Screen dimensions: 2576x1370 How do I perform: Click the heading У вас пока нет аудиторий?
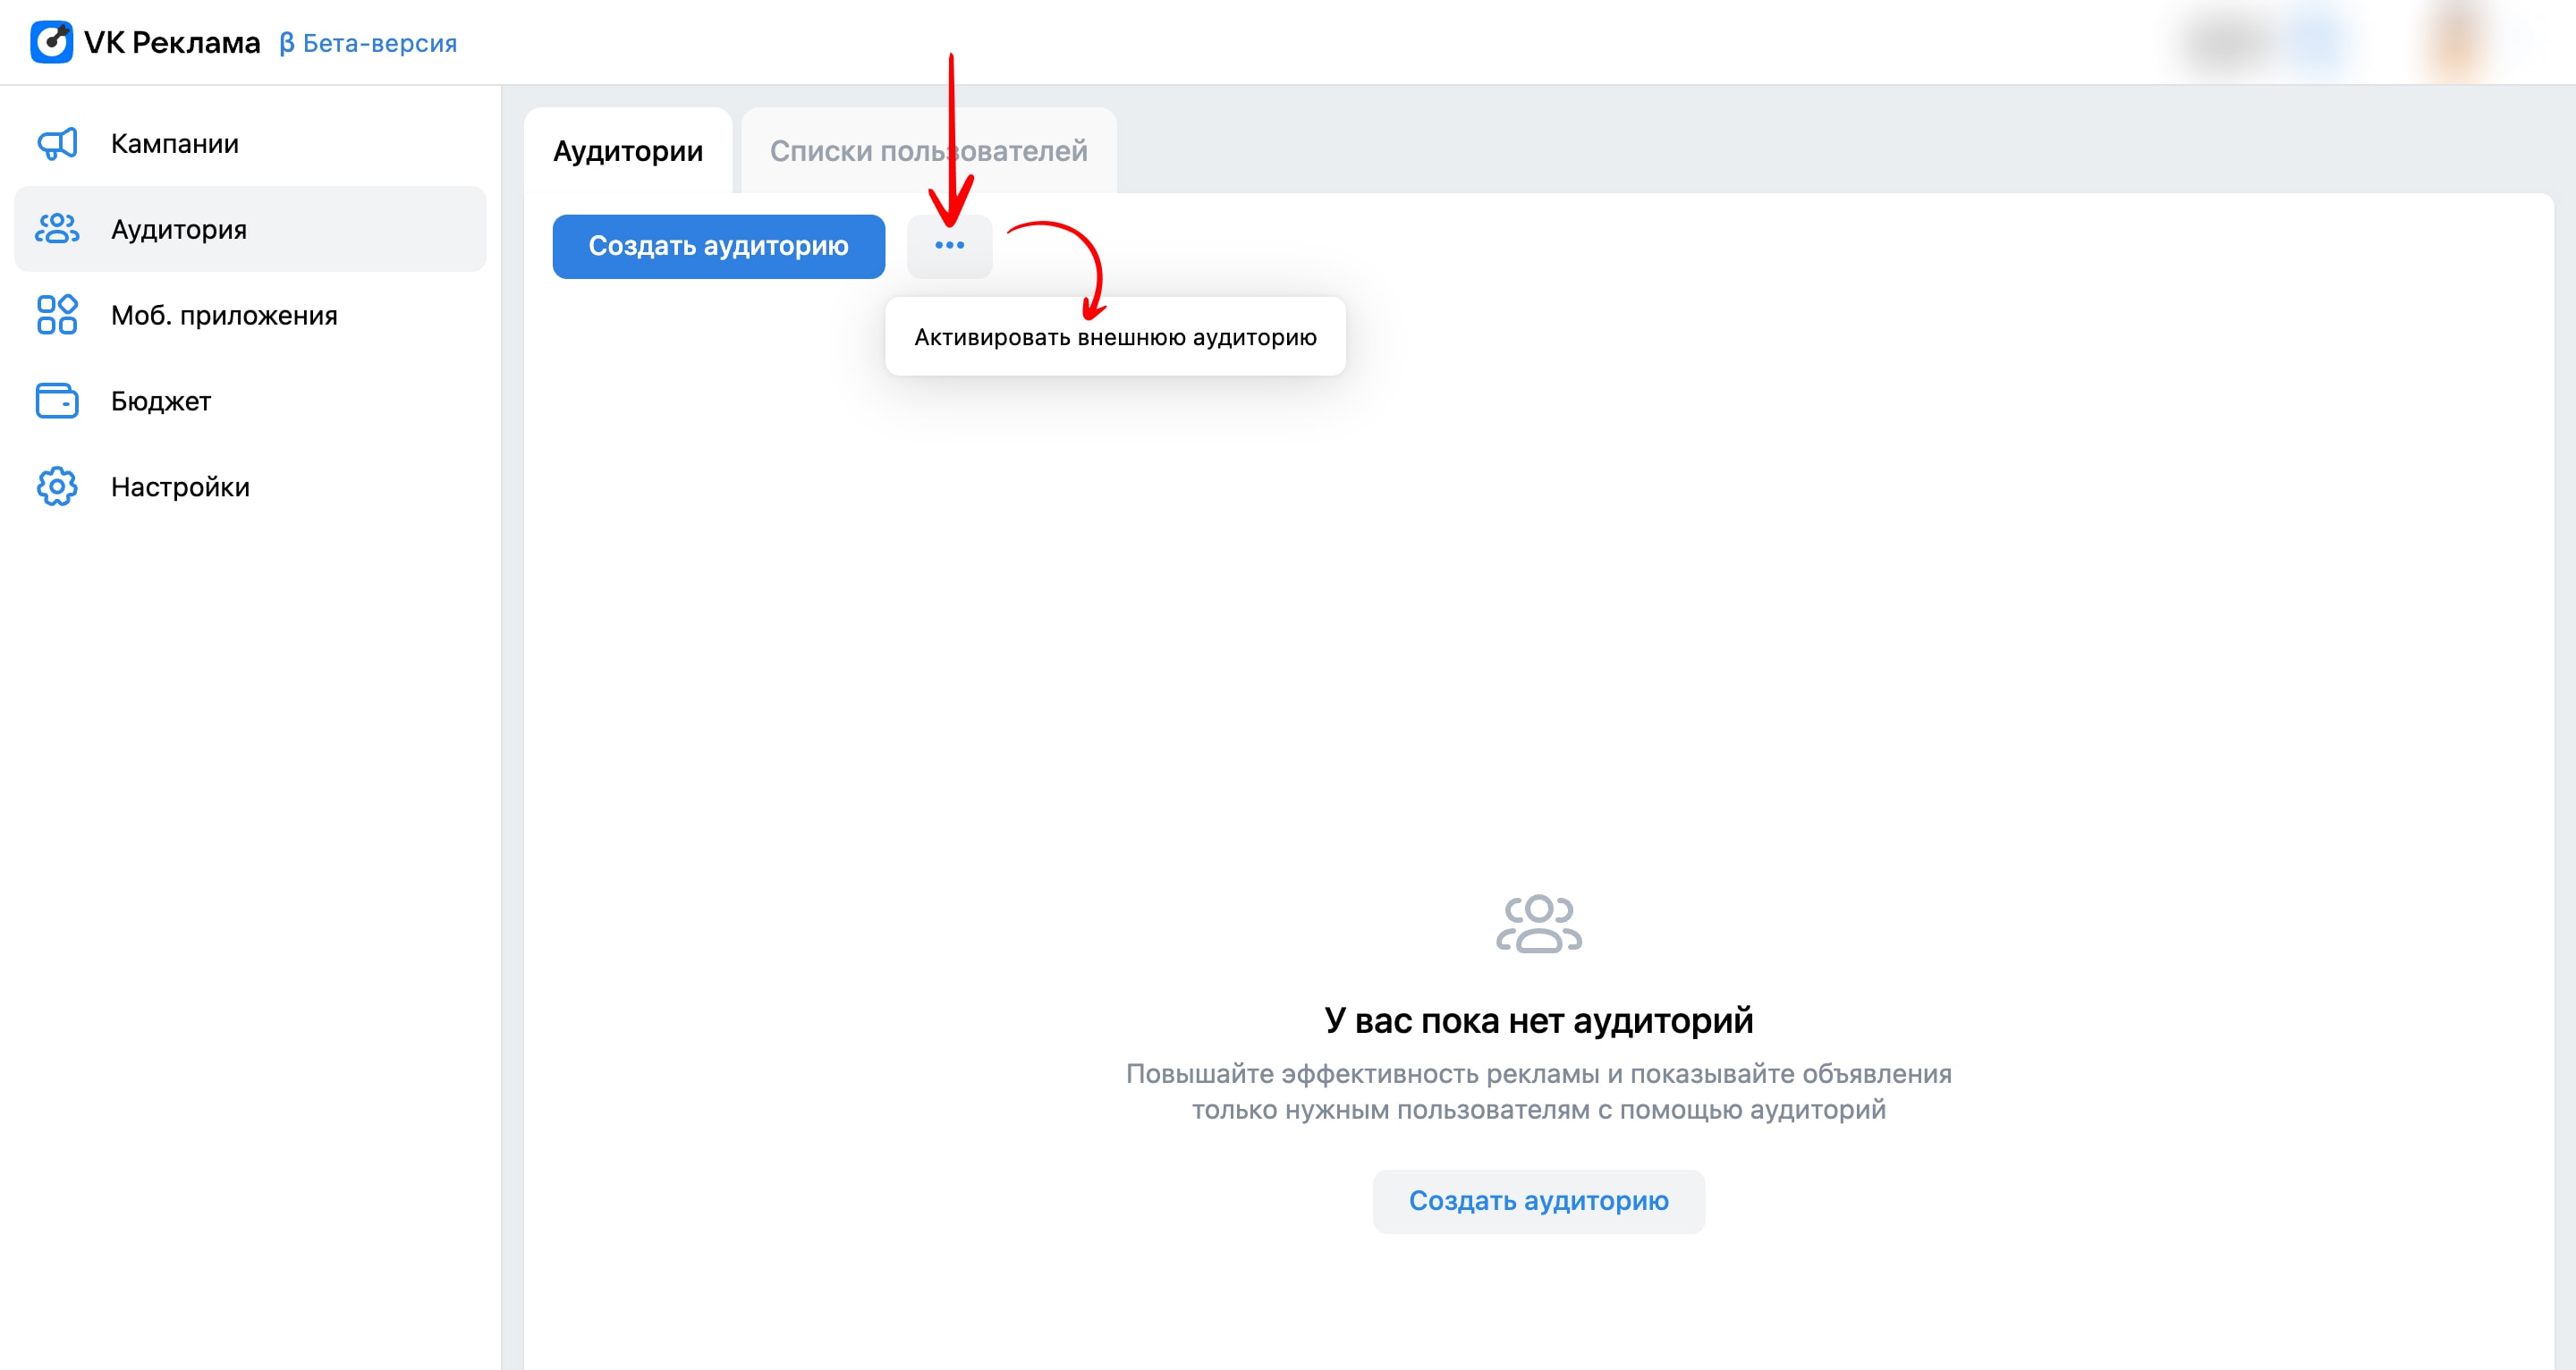tap(1539, 1020)
